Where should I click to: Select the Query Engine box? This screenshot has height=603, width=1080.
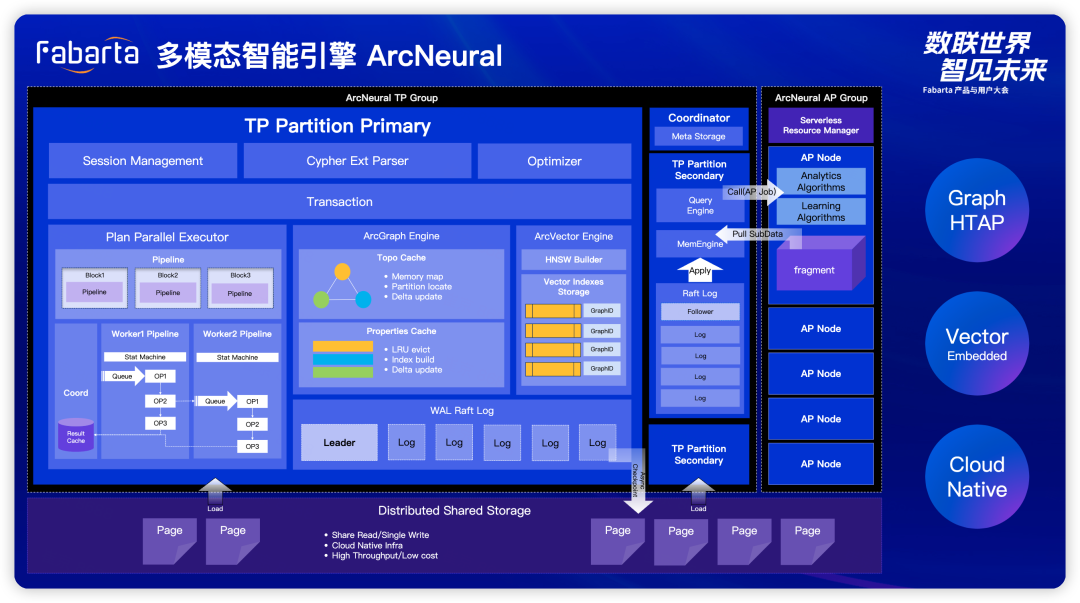pos(700,205)
